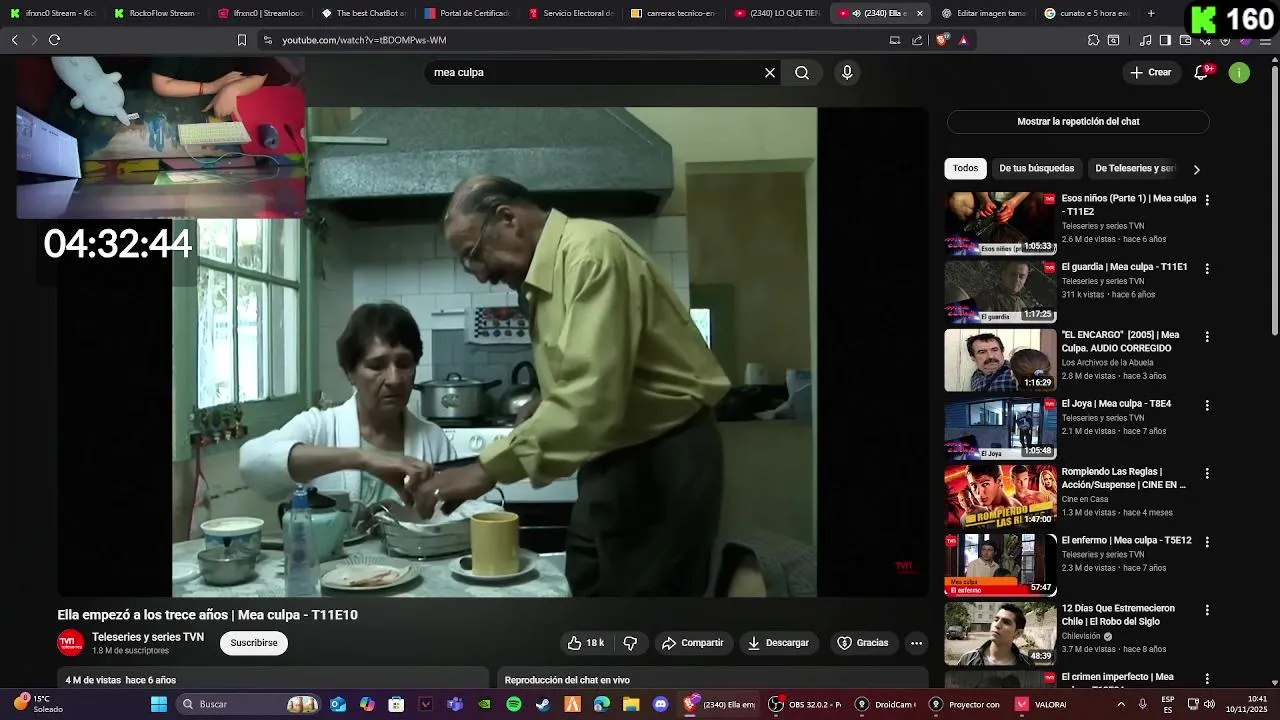Open options menu for Esos niños video
The height and width of the screenshot is (720, 1280).
pos(1207,200)
